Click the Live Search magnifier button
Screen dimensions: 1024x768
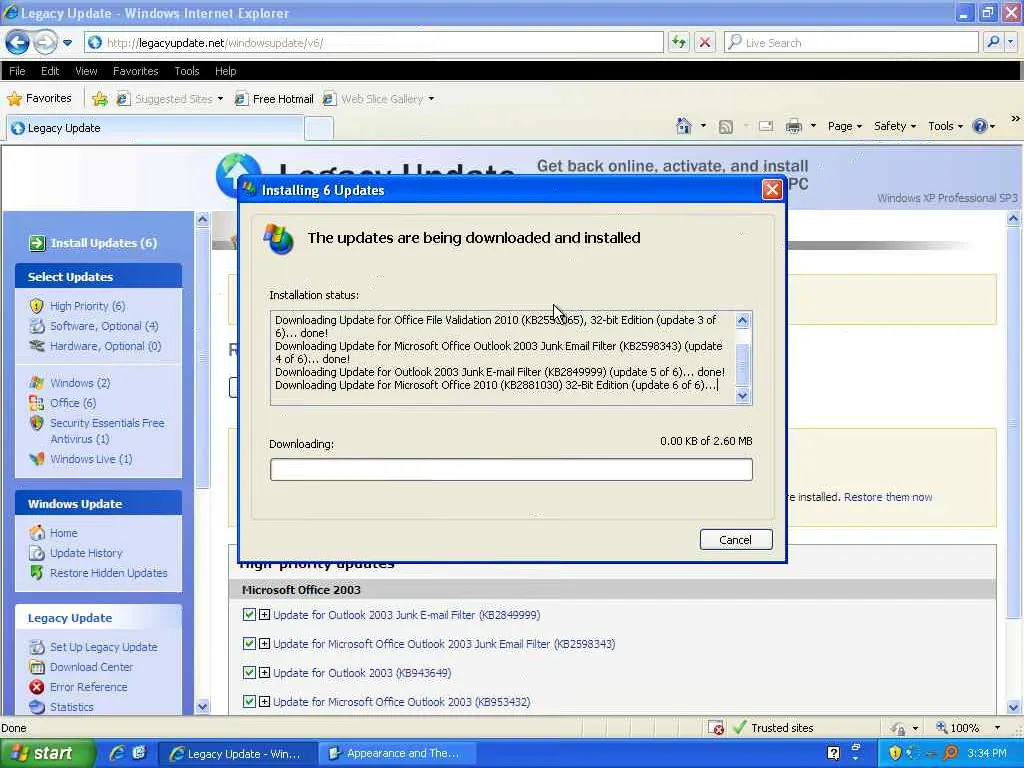coord(993,42)
